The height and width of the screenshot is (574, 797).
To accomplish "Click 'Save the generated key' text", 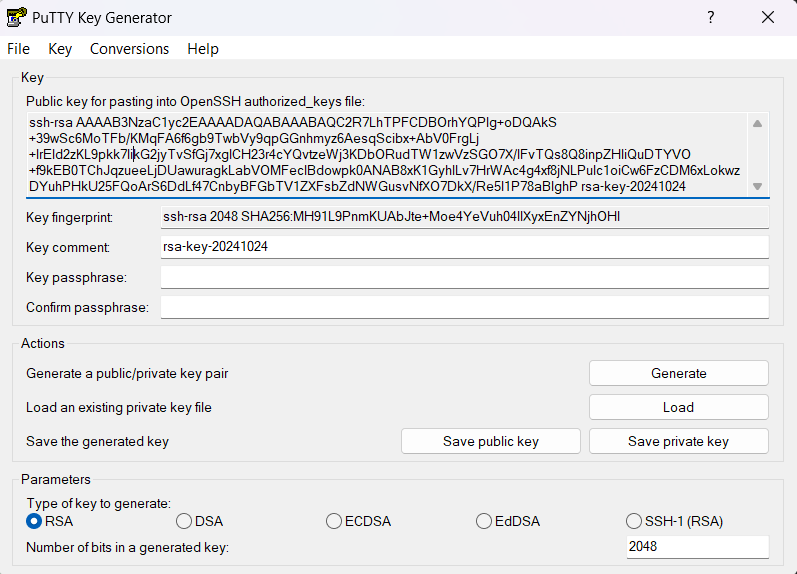I will [97, 441].
